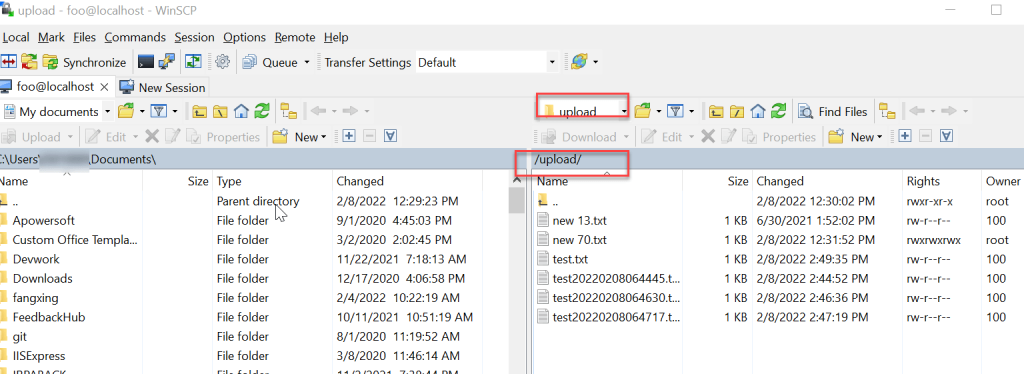The height and width of the screenshot is (374, 1024).
Task: Expand the Queue dropdown arrow
Action: 306,63
